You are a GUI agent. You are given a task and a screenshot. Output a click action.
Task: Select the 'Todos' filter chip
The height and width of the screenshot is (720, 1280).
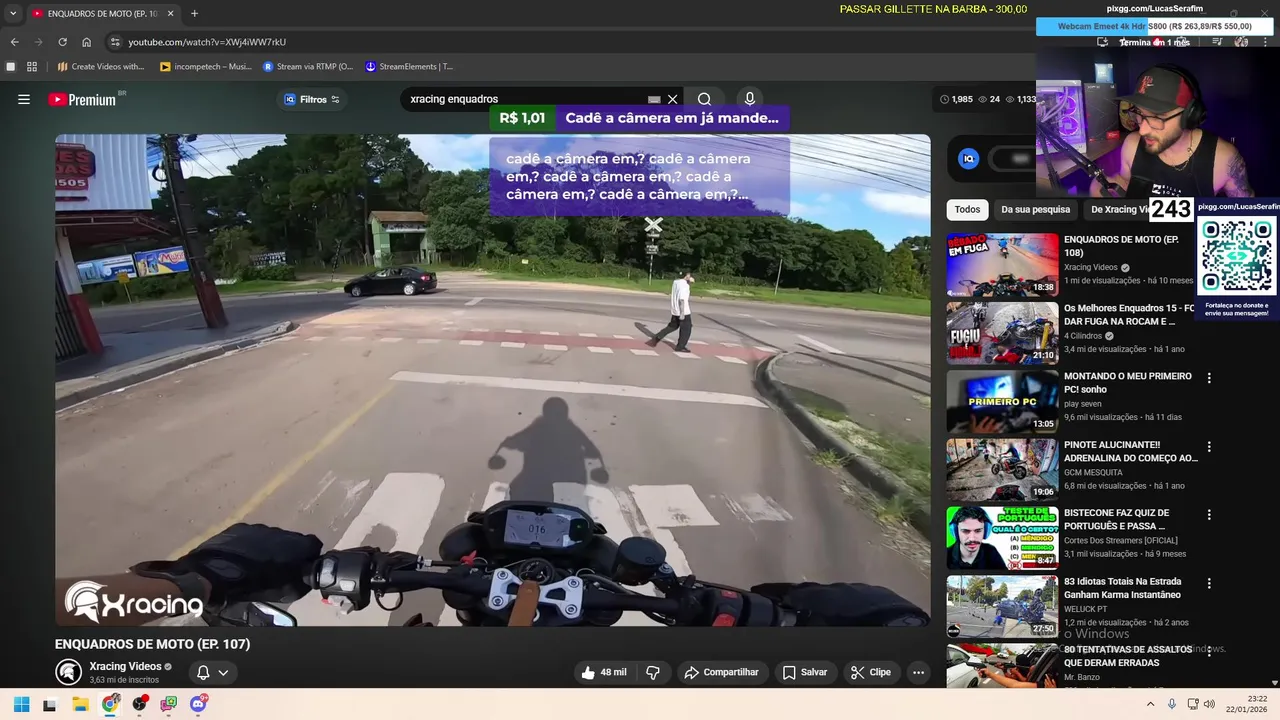click(967, 209)
